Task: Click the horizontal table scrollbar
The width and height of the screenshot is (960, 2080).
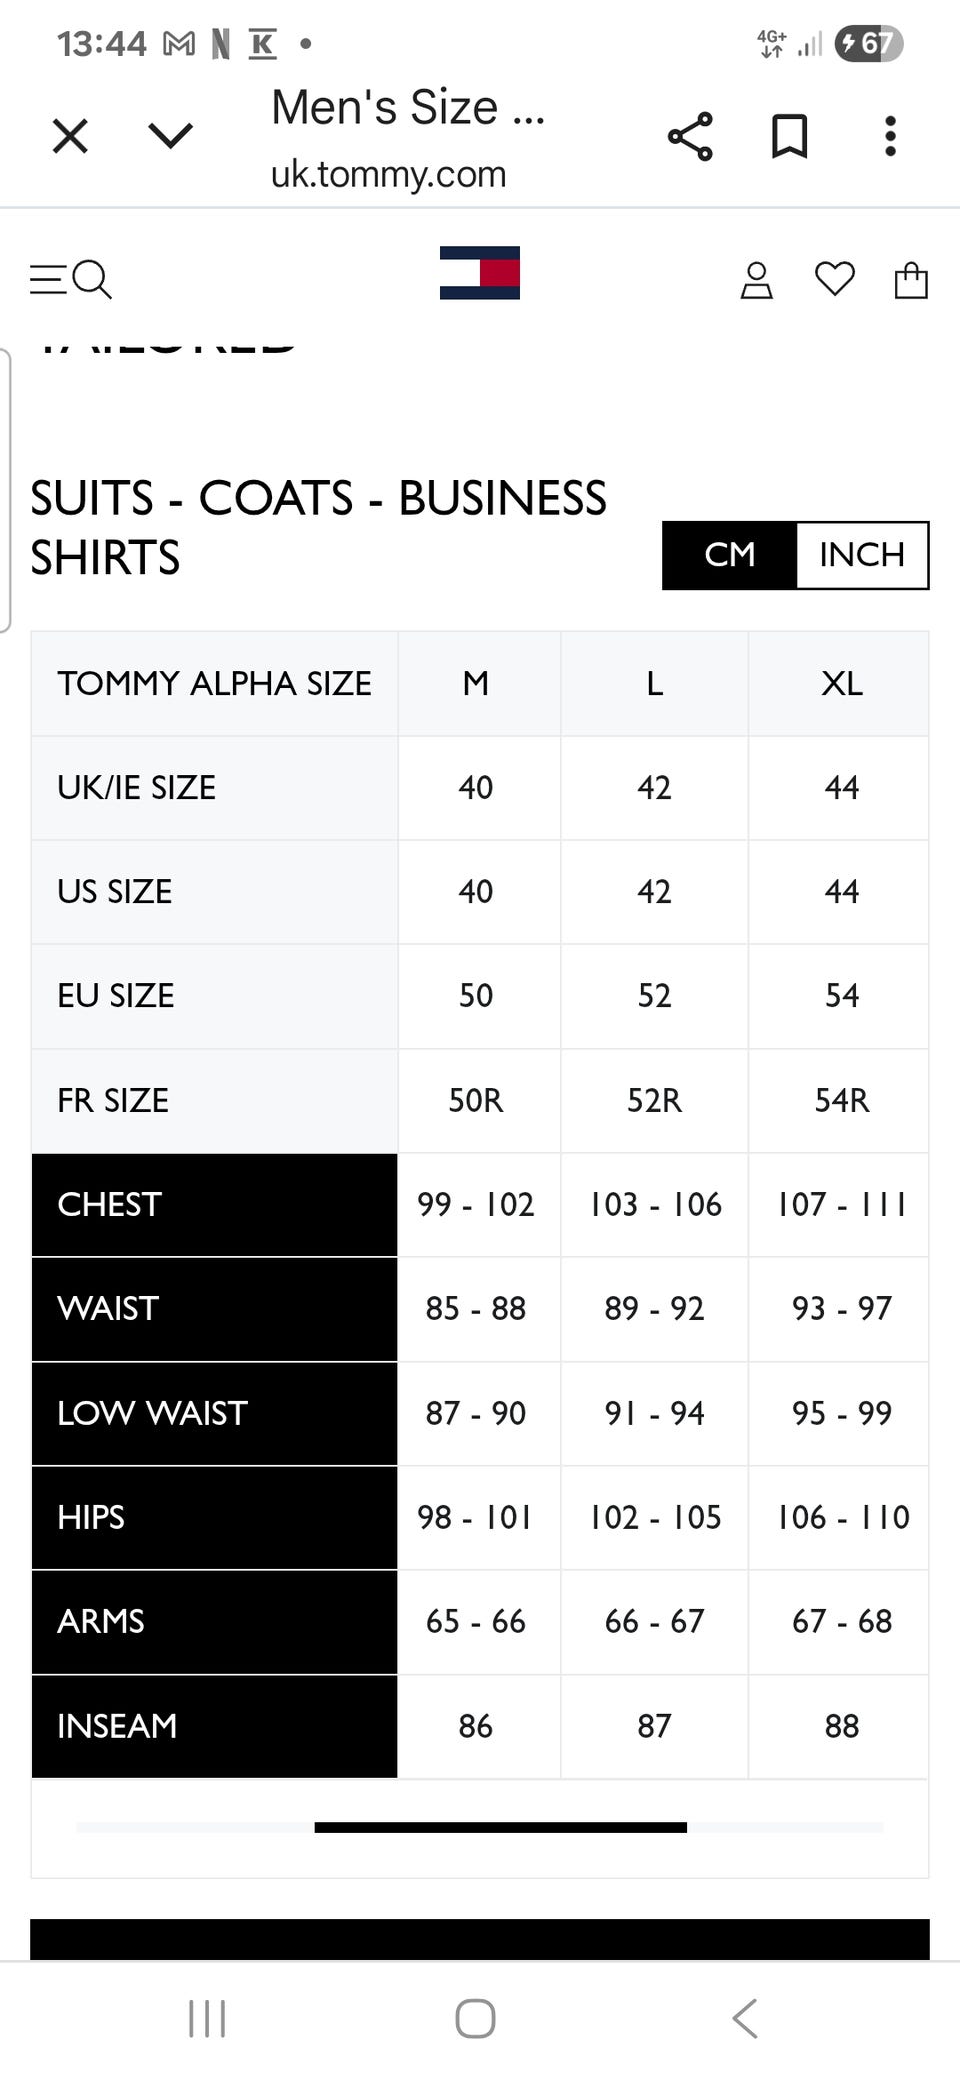Action: 500,1827
